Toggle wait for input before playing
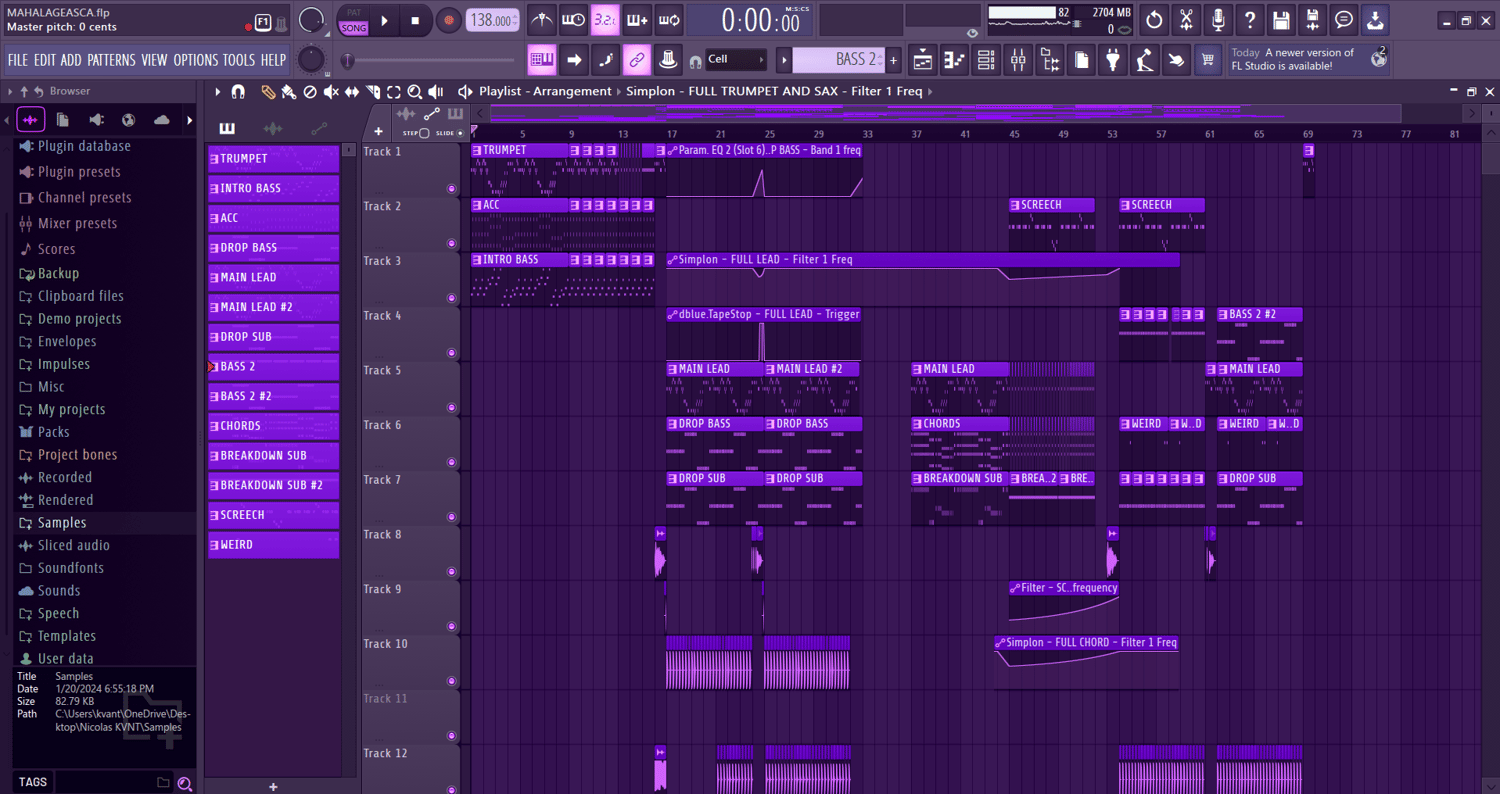The height and width of the screenshot is (794, 1500). click(573, 20)
